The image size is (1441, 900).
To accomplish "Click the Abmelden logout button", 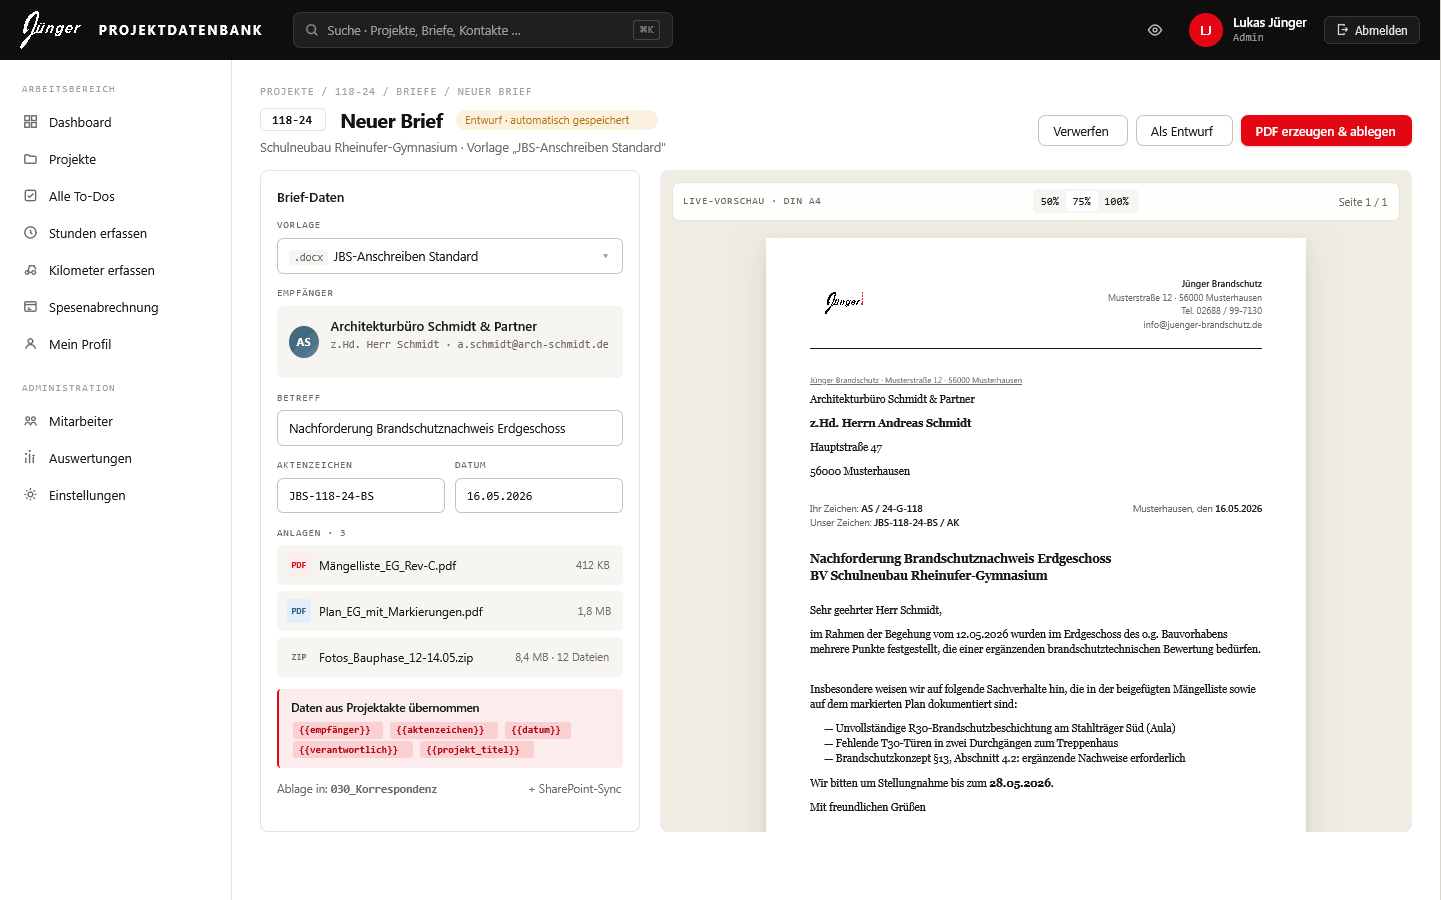I will (x=1372, y=30).
